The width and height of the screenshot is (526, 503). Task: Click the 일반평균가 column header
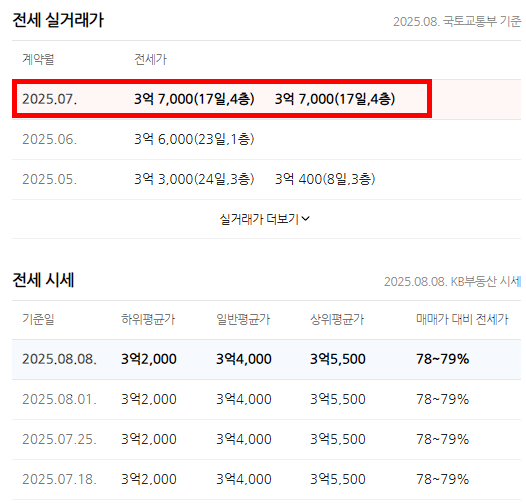pyautogui.click(x=243, y=319)
